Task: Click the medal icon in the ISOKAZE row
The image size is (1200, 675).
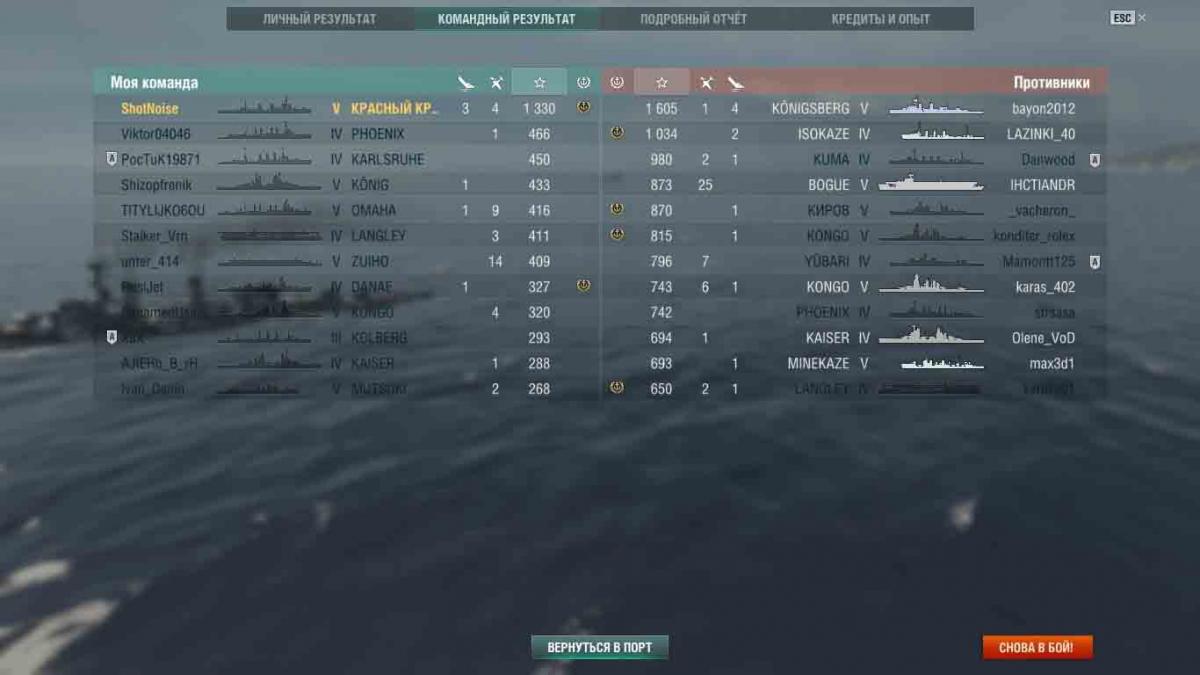Action: [617, 133]
